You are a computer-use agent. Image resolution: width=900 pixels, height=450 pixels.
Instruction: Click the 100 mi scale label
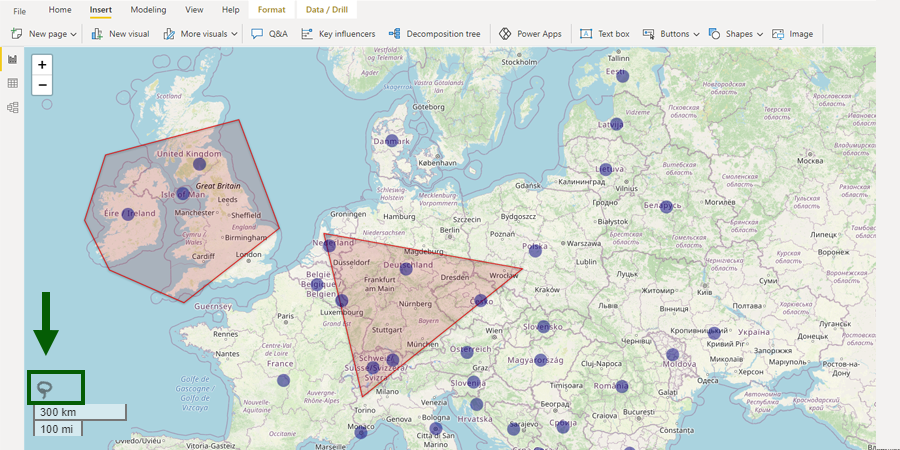(x=57, y=429)
